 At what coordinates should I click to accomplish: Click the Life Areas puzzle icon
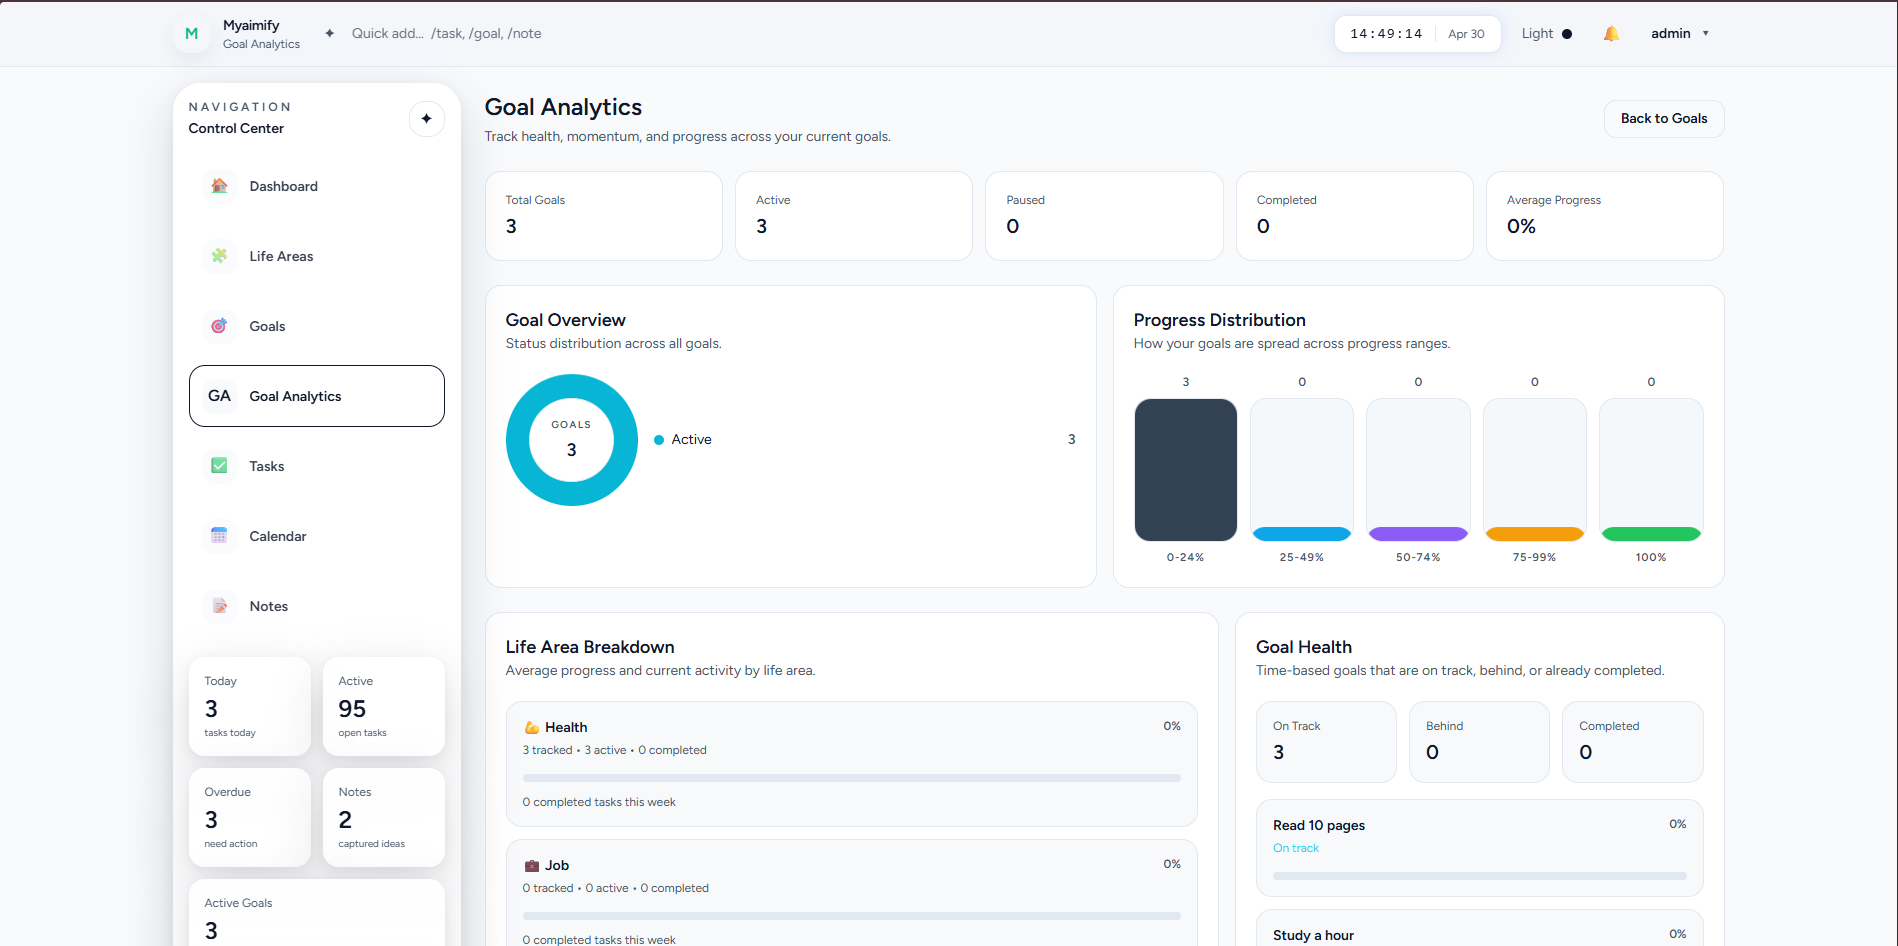[219, 256]
